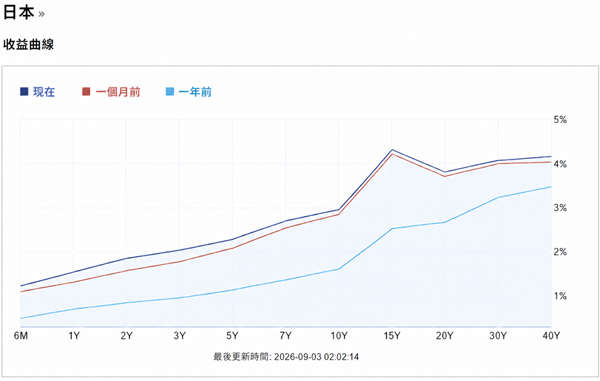600x381 pixels.
Task: Select the 3Y x-axis label
Action: [x=179, y=336]
